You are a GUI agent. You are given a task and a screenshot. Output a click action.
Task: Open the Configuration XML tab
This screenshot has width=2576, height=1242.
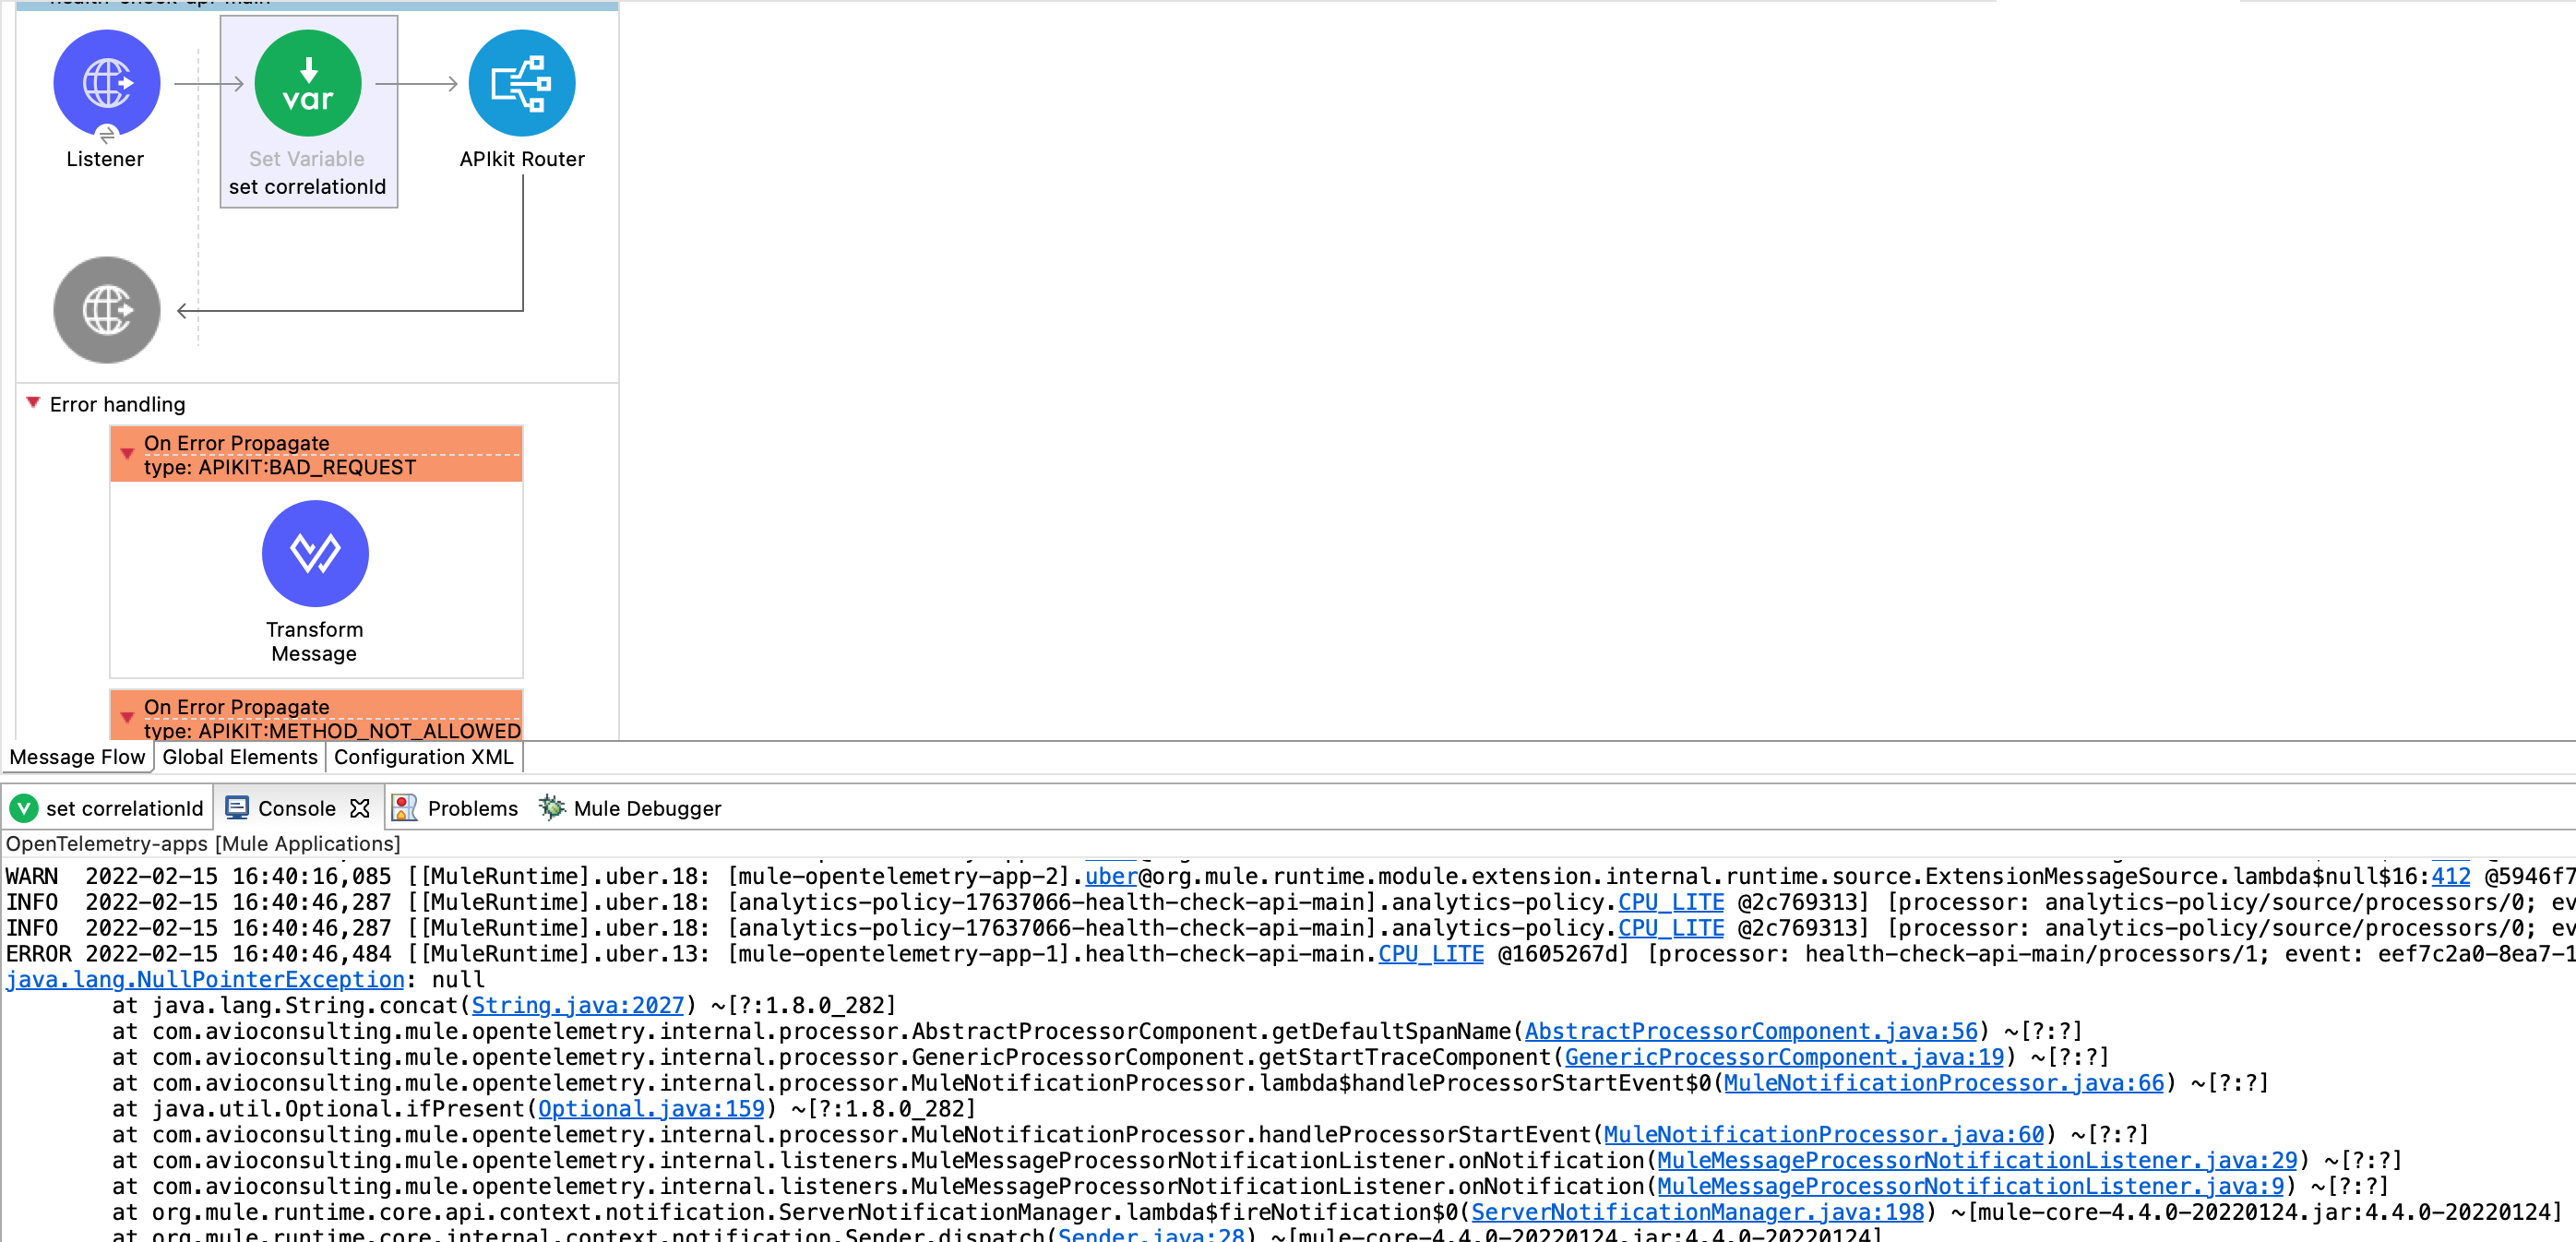424,757
